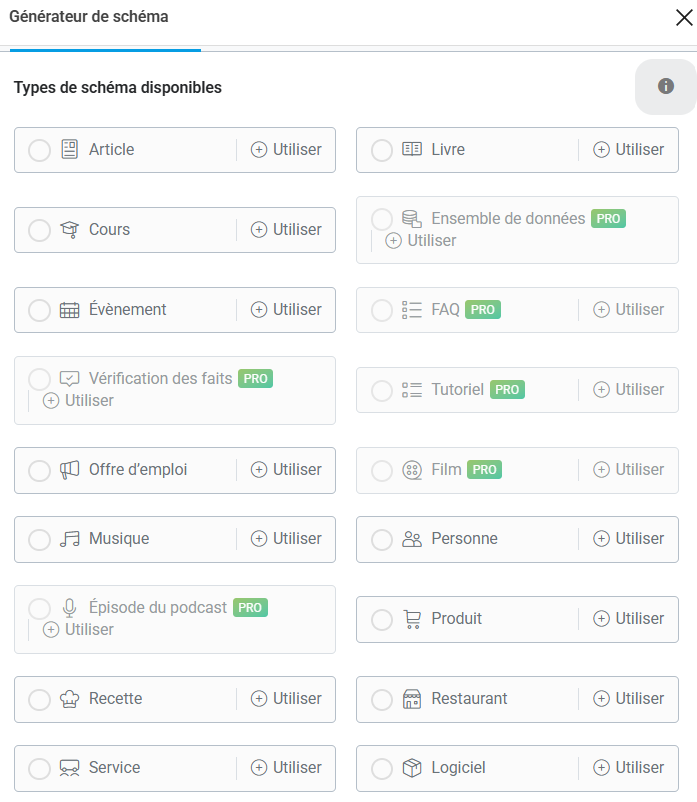Screen dimensions: 697x802
Task: Click the Musique note icon
Action: pyautogui.click(x=69, y=539)
